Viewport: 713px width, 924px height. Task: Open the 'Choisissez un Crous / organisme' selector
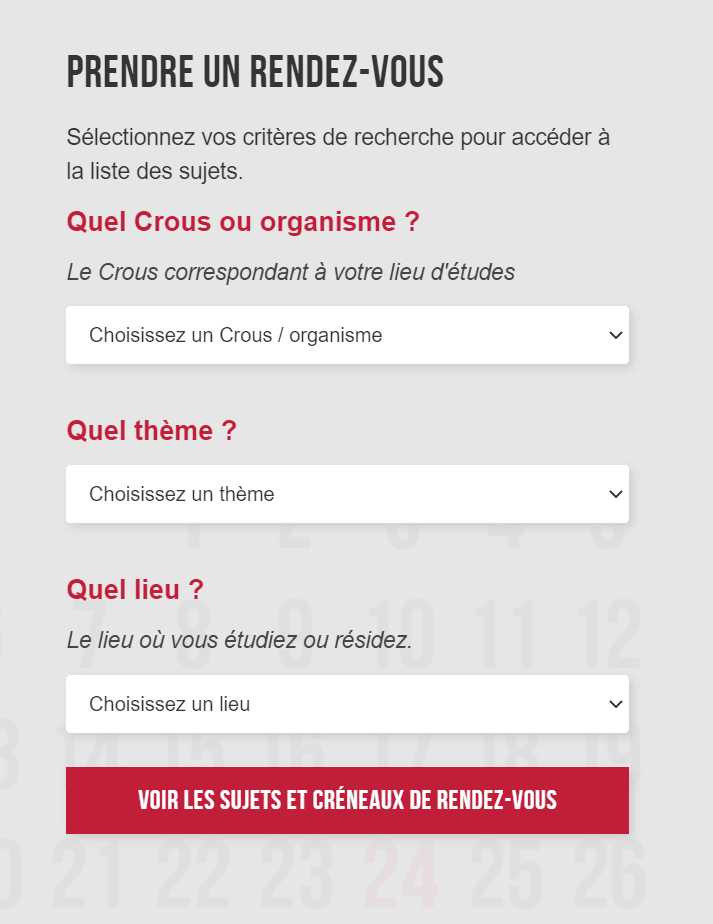click(347, 335)
